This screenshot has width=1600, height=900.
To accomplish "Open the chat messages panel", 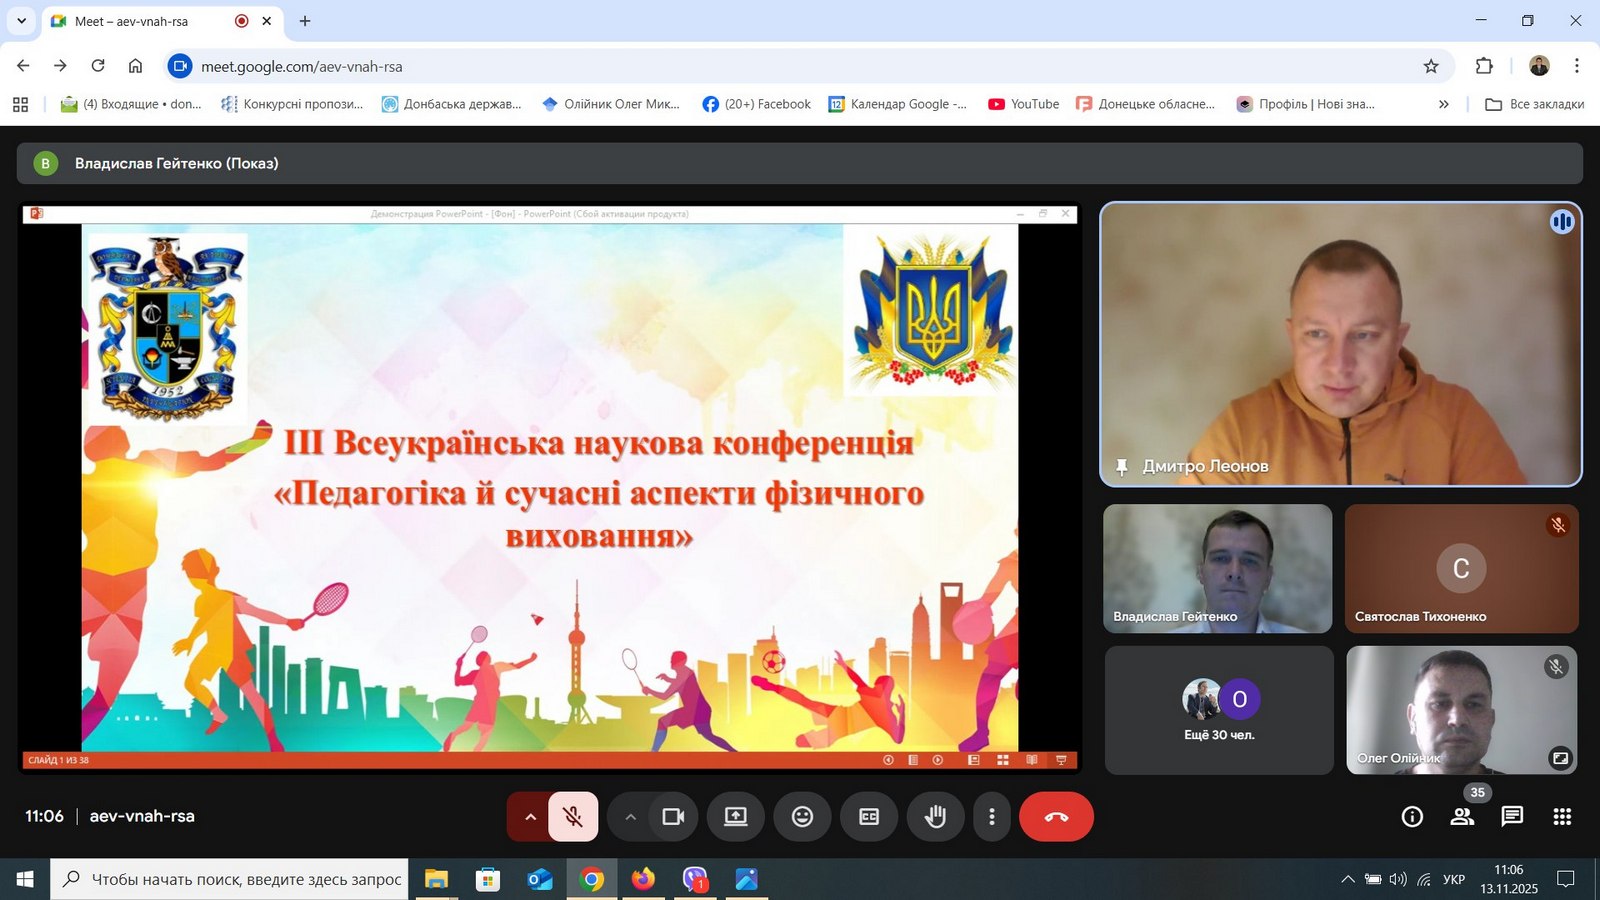I will [1512, 817].
